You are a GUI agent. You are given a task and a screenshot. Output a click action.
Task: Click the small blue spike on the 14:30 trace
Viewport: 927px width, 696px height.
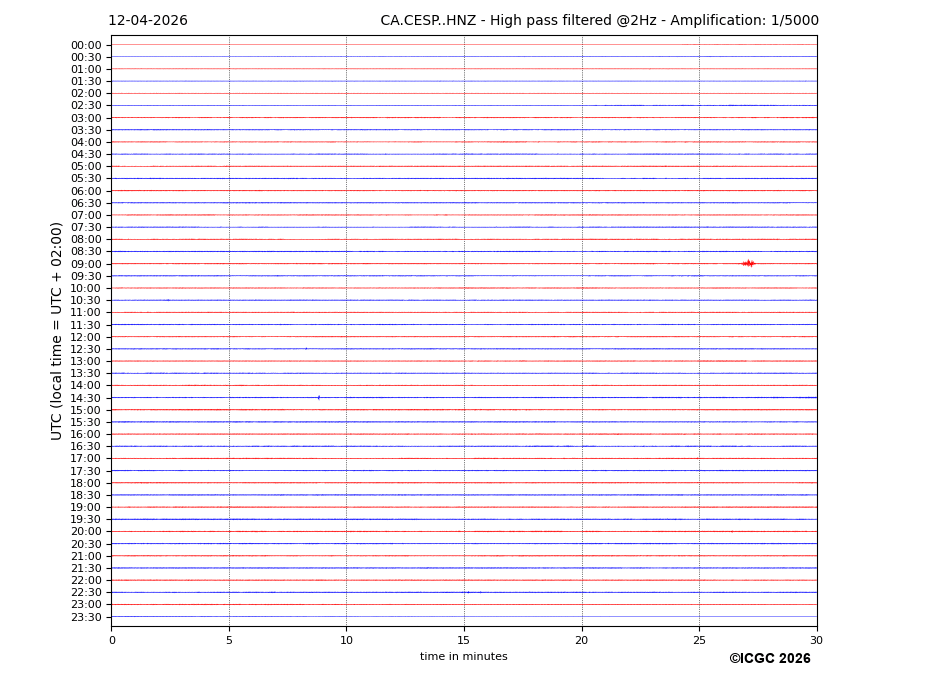click(319, 397)
